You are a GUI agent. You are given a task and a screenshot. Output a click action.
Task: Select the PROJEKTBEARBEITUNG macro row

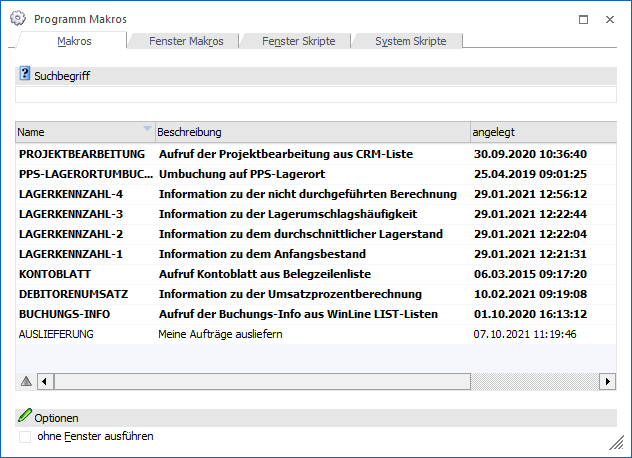click(82, 154)
